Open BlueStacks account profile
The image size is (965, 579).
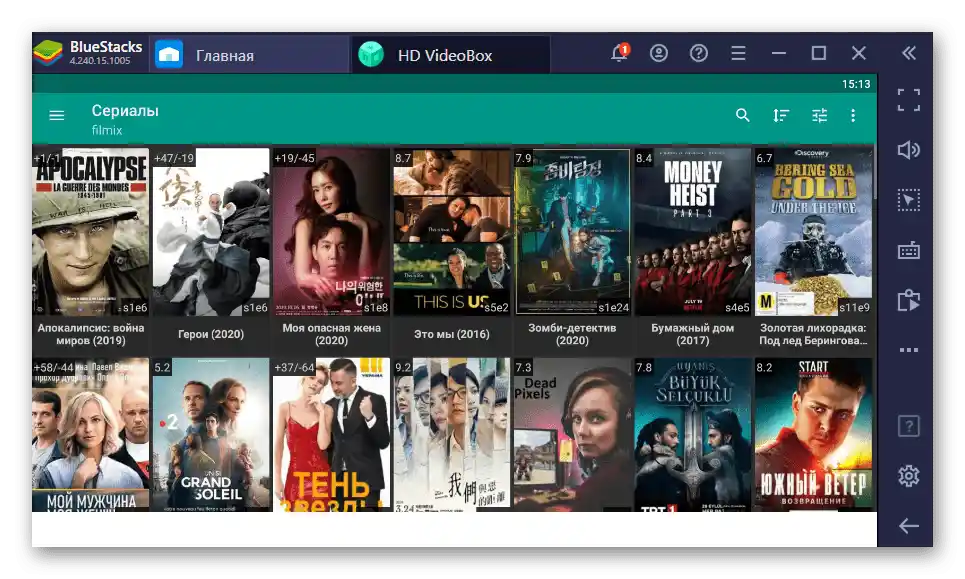coord(659,53)
